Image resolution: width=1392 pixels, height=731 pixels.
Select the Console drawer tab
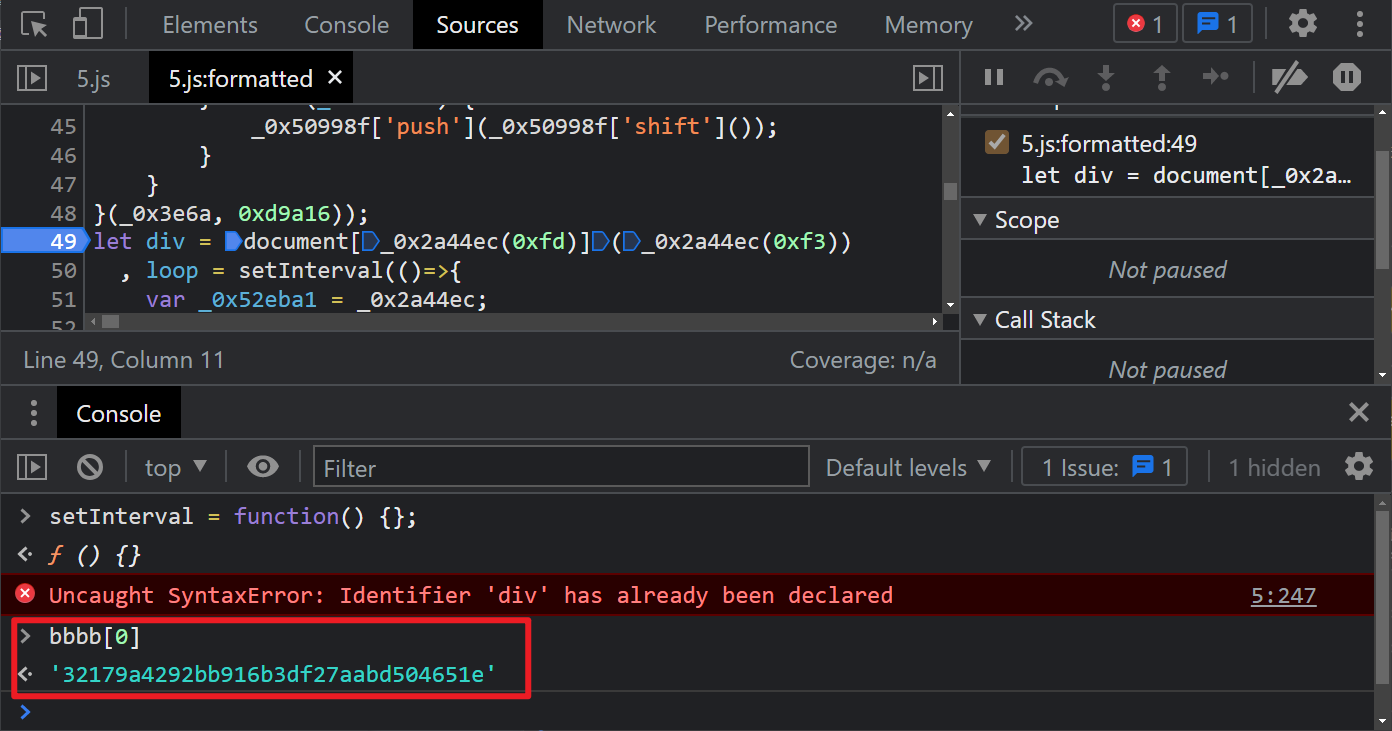coord(118,414)
